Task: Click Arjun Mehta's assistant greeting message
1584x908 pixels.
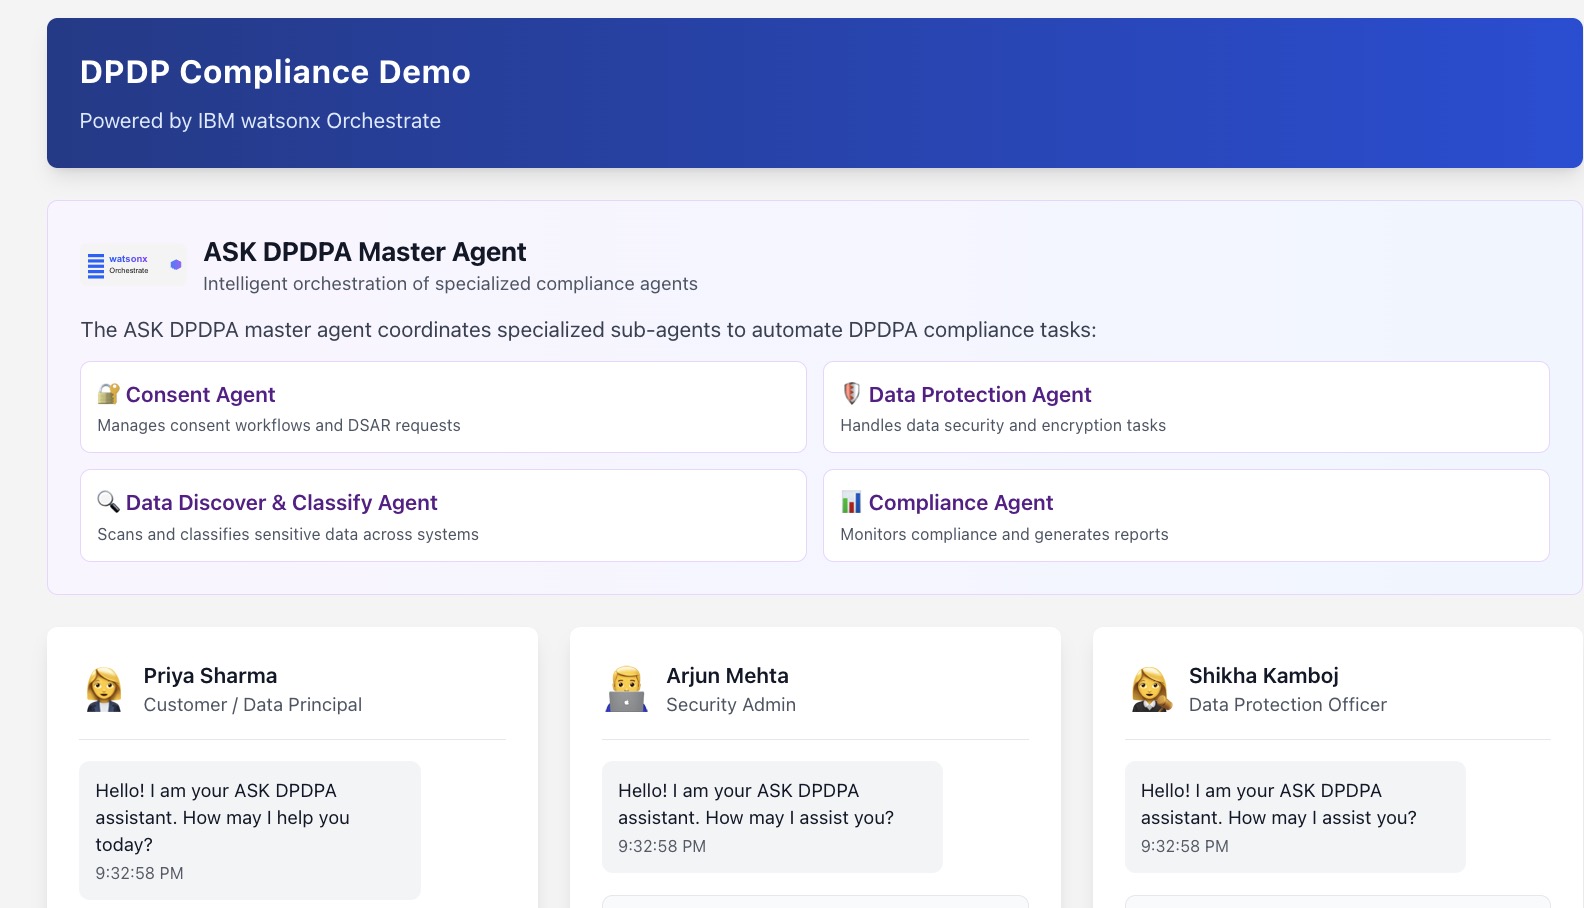Action: (772, 817)
